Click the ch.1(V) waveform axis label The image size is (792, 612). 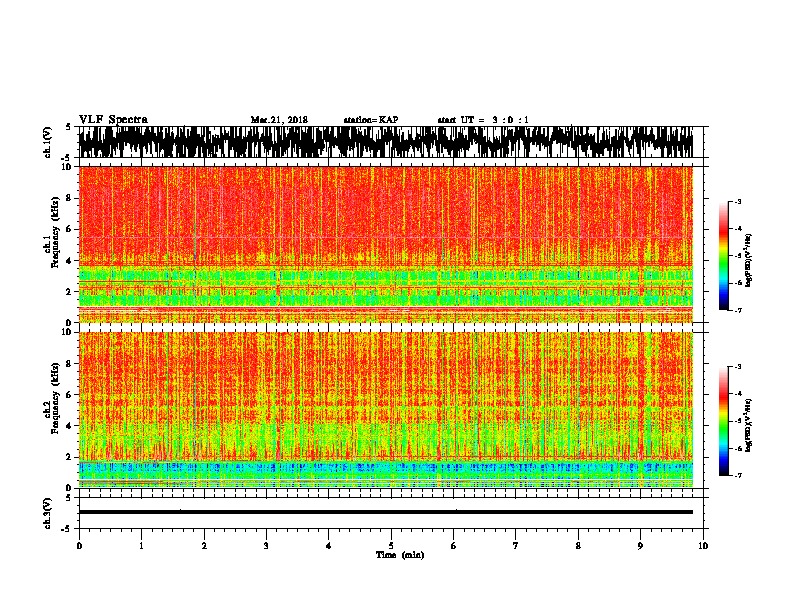click(47, 142)
